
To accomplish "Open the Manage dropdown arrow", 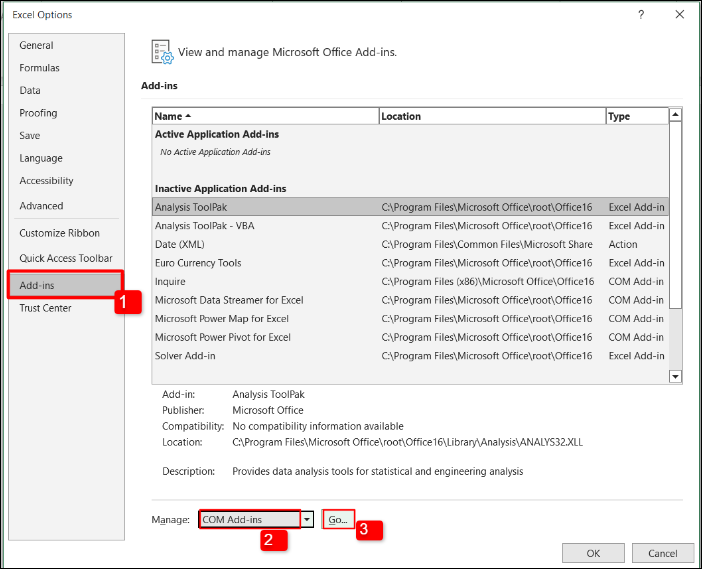I will pos(308,520).
